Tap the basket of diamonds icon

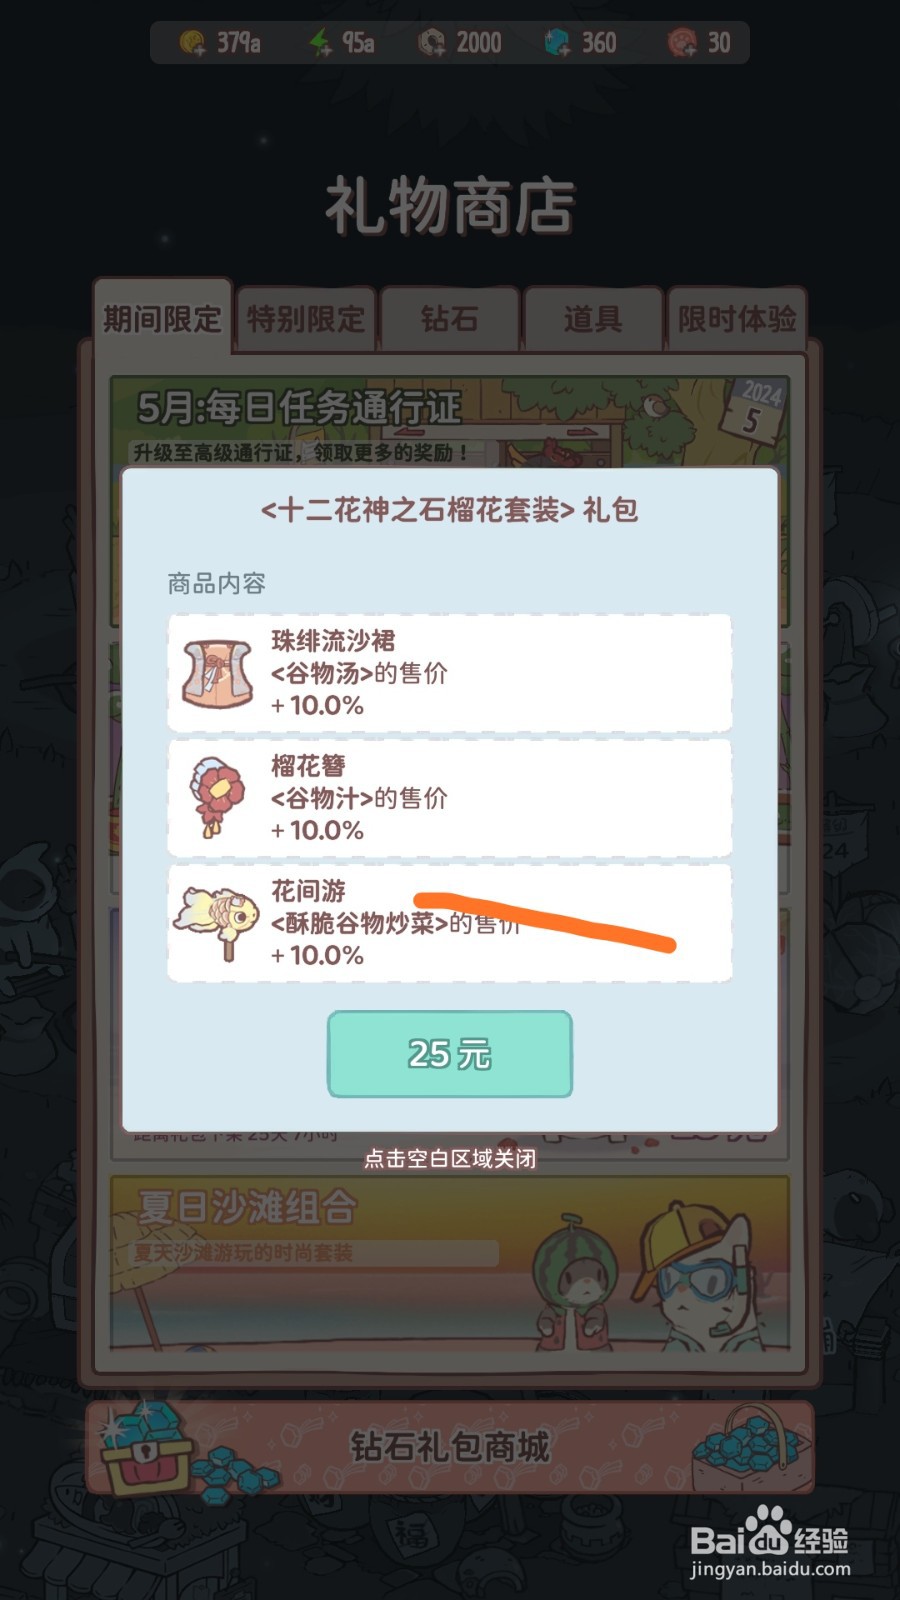(750, 1447)
